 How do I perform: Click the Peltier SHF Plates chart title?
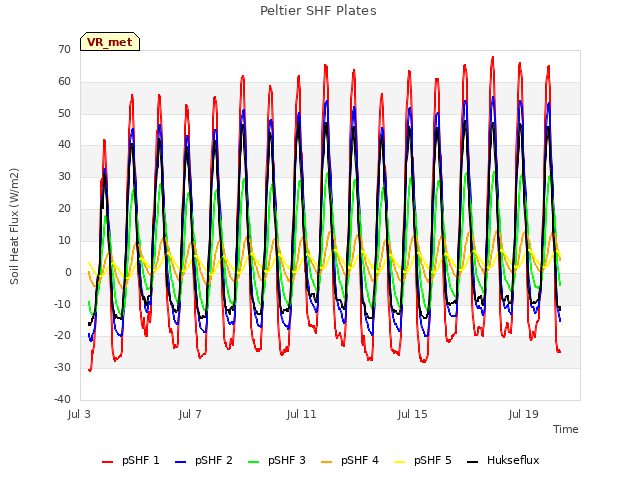[x=318, y=11]
